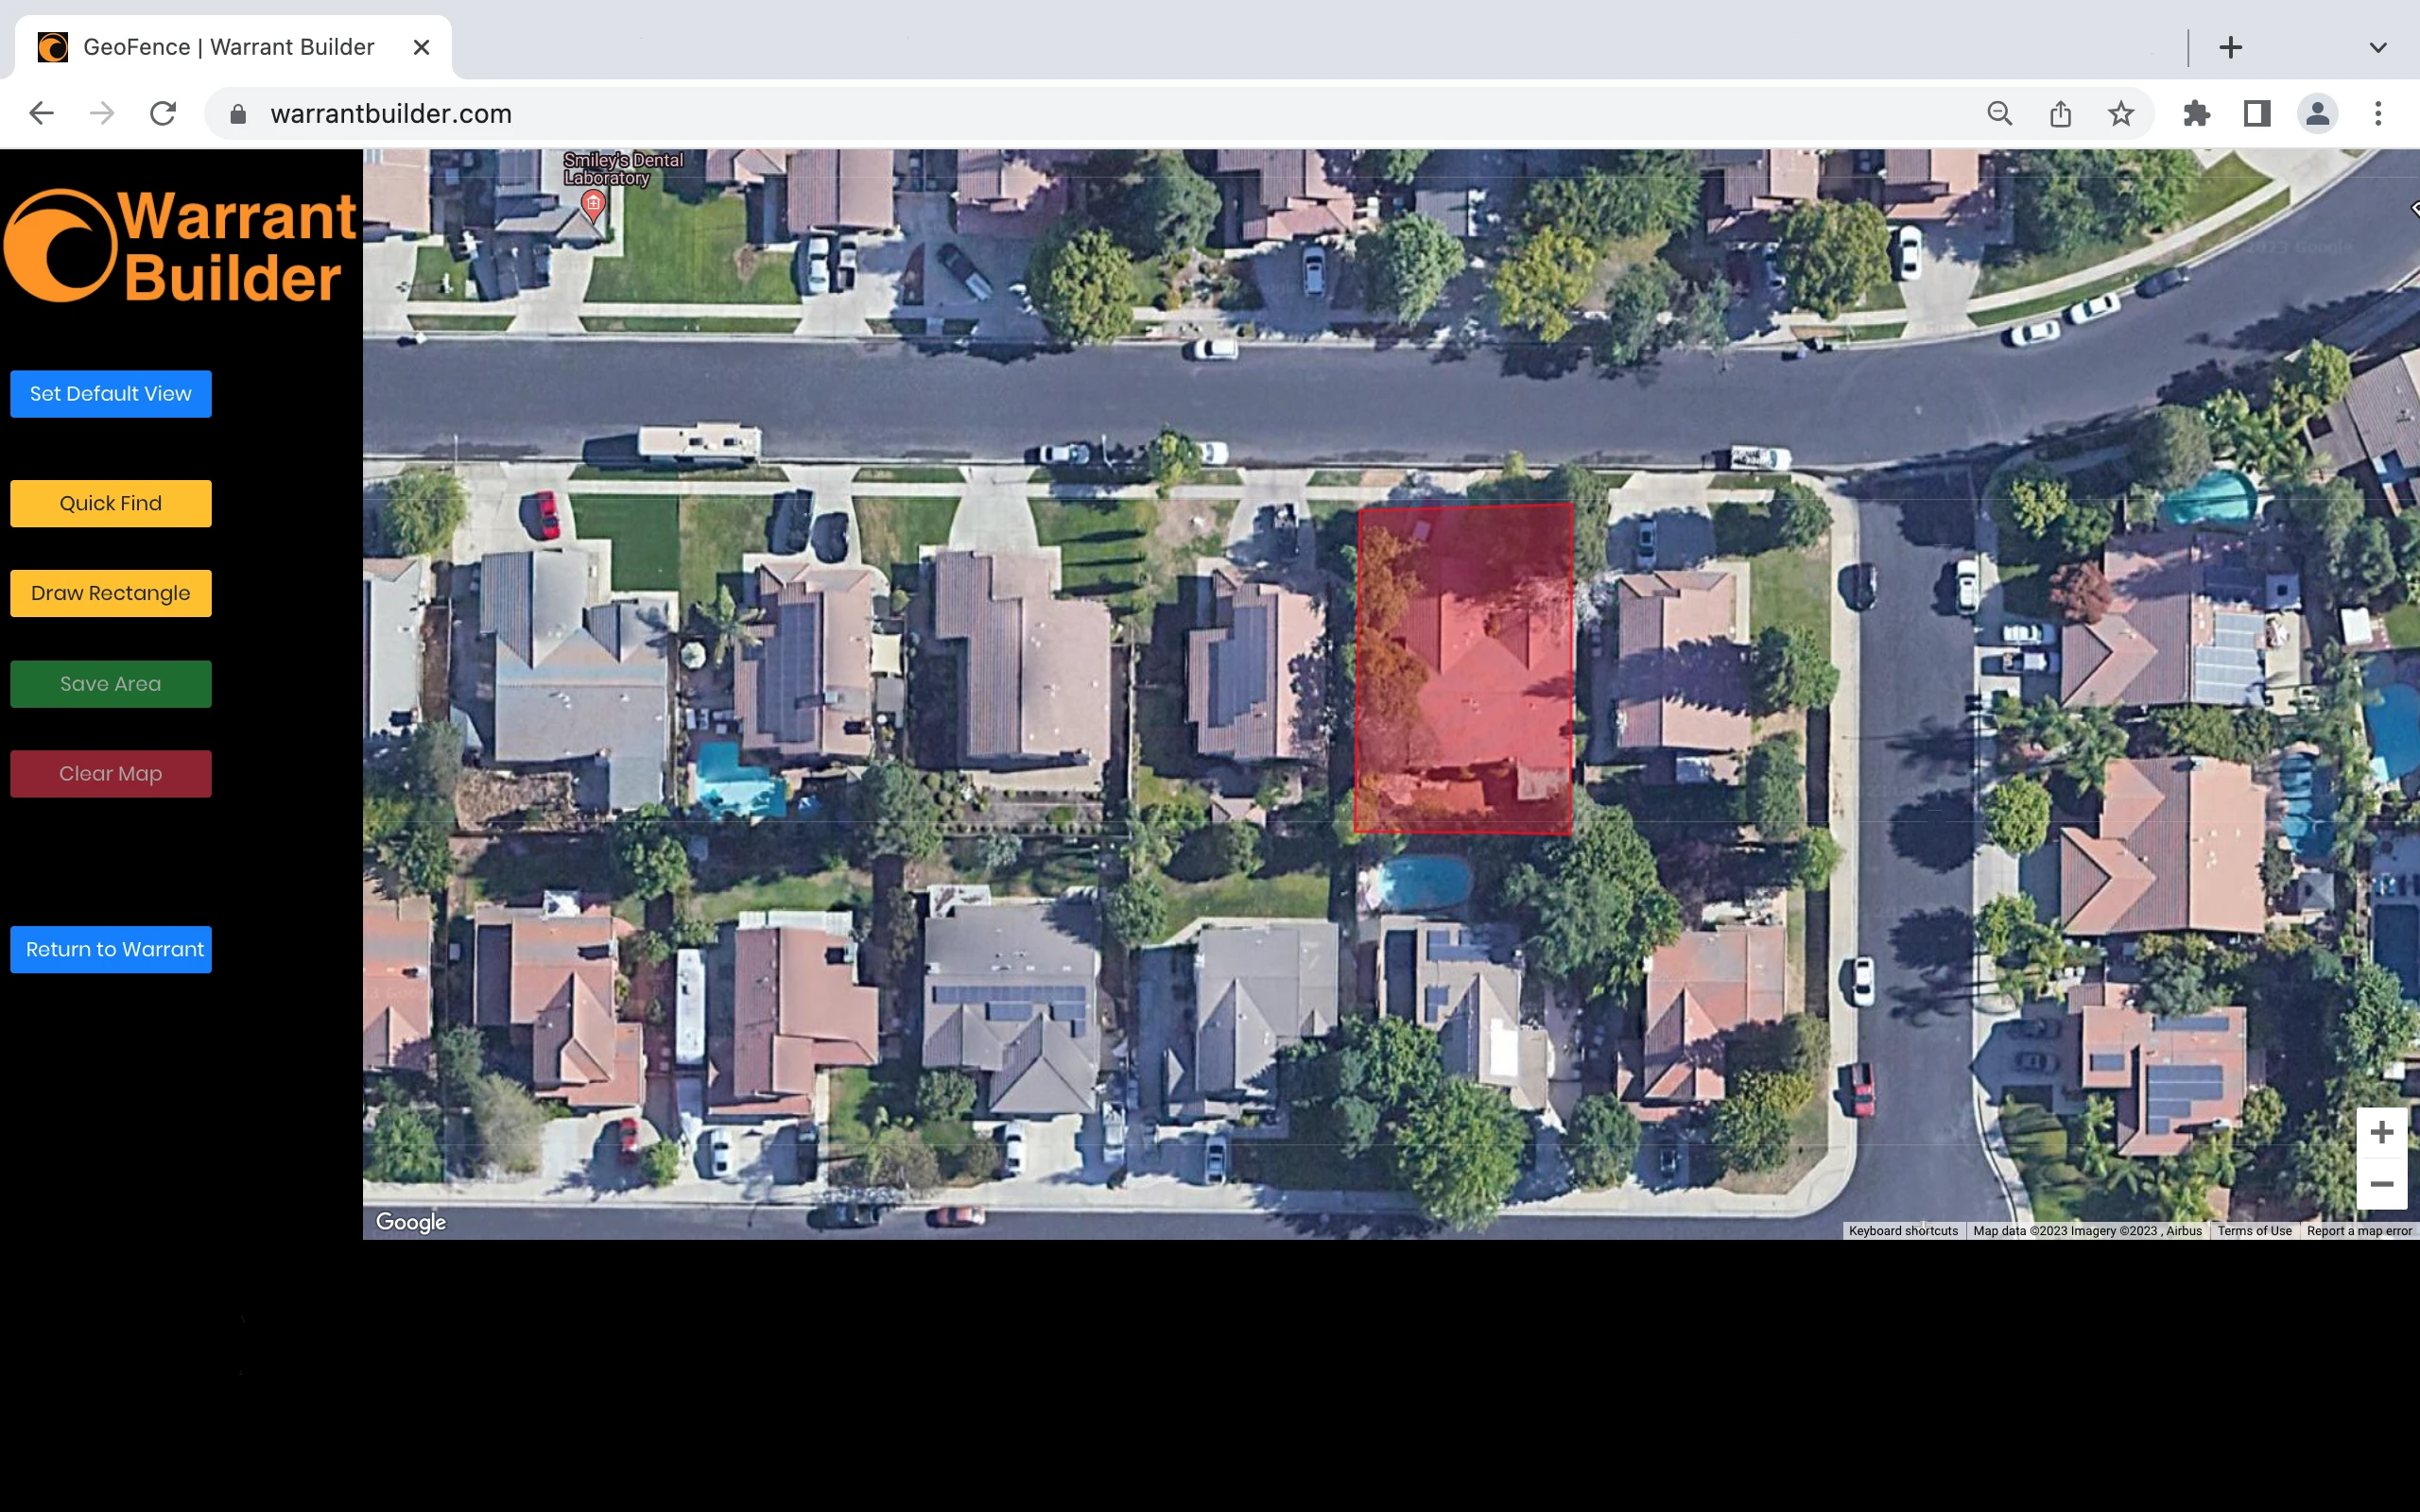Click the Return to Warrant button

coord(115,950)
